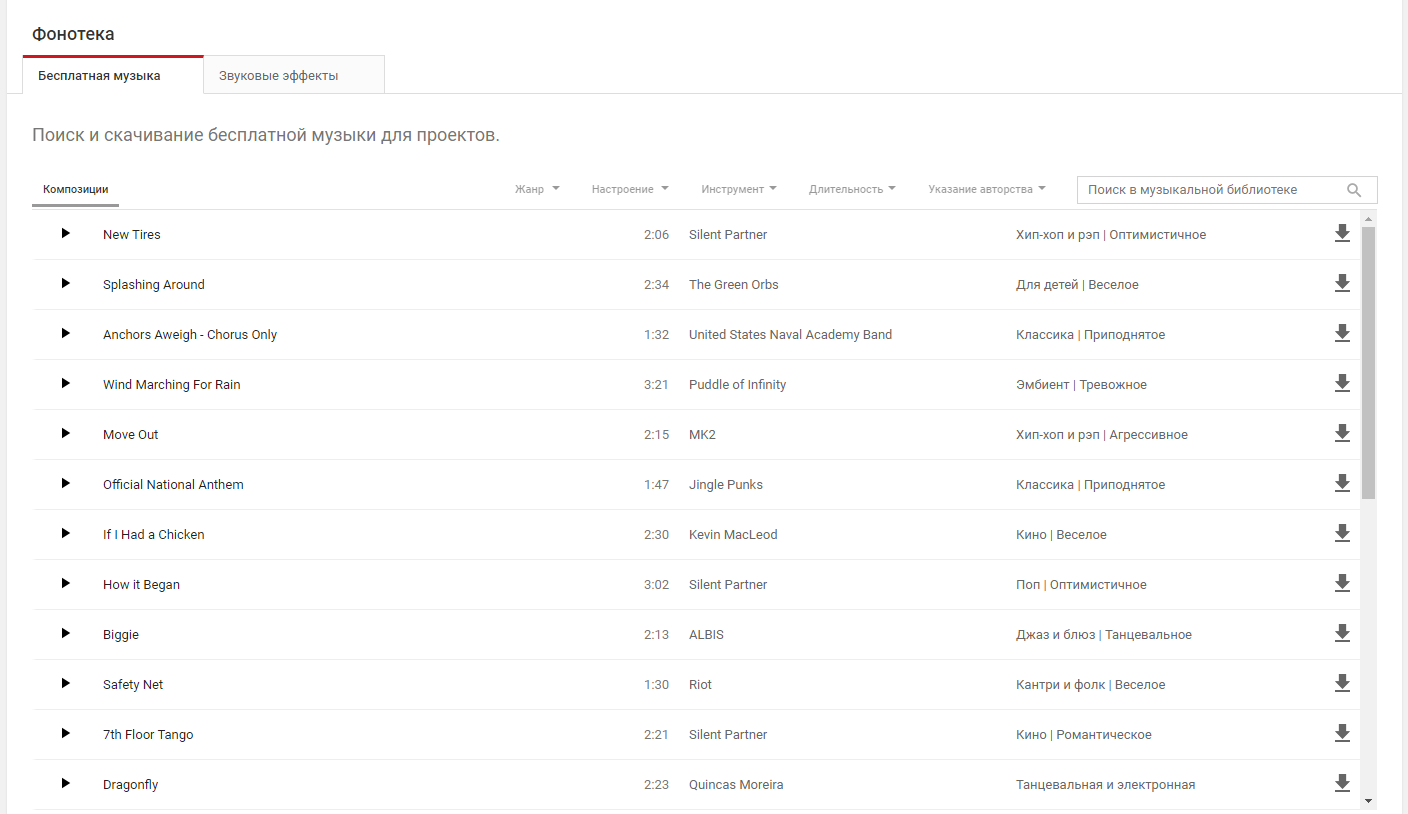Play the track Move Out
This screenshot has height=814, width=1408.
[66, 433]
